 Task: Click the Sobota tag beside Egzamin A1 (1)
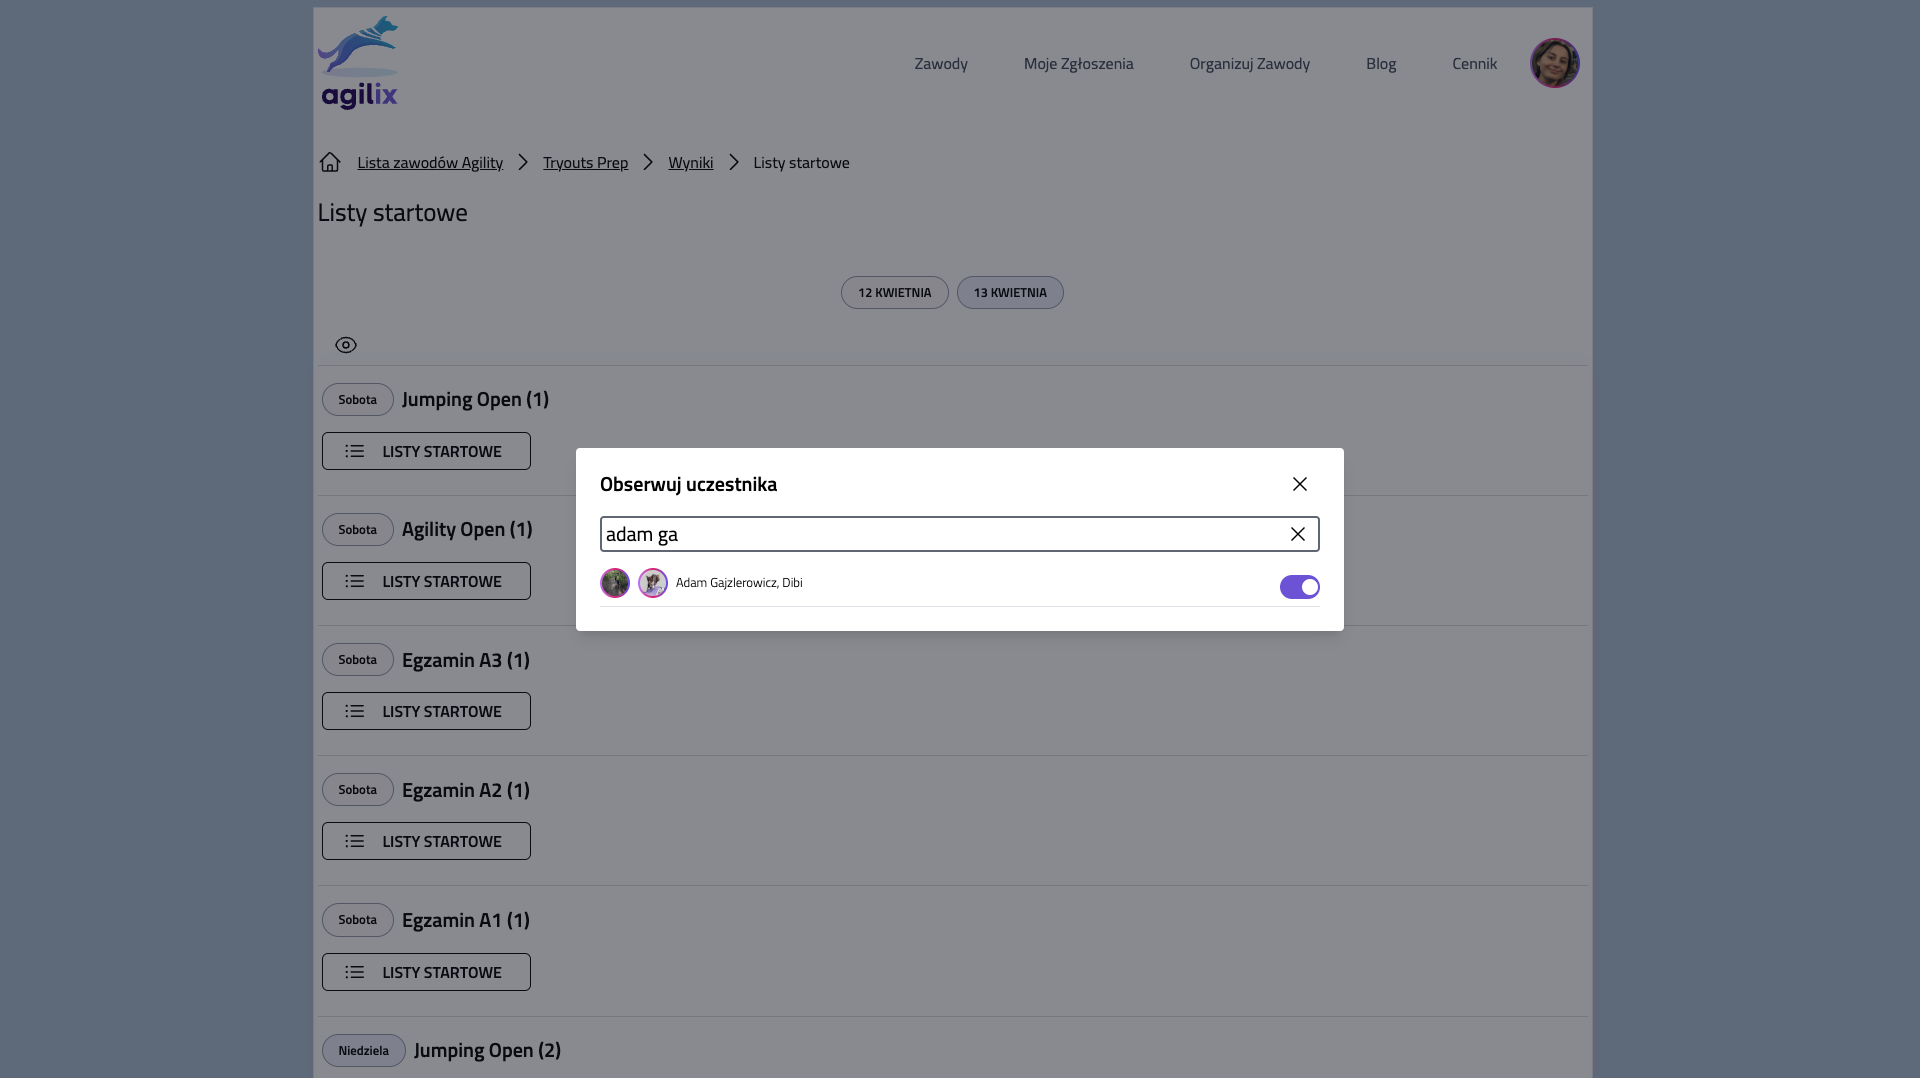[x=358, y=920]
